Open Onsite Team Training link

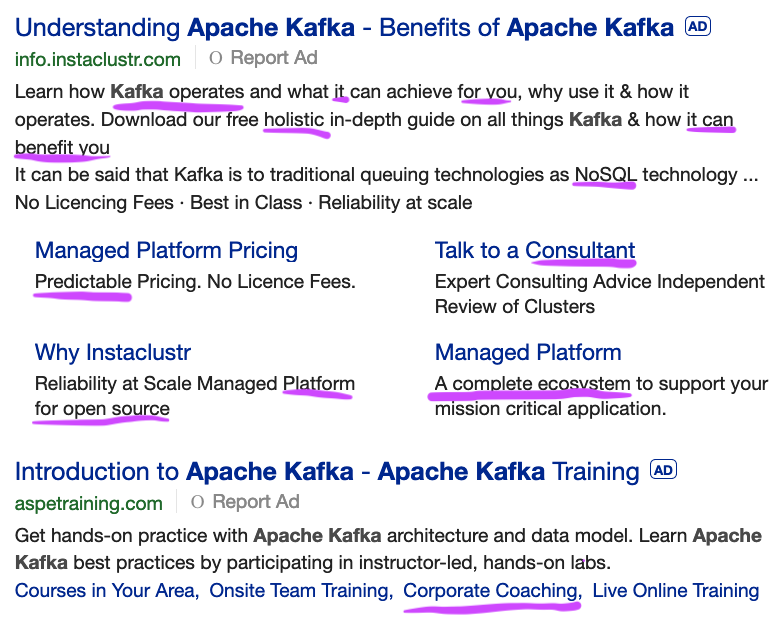coord(301,591)
